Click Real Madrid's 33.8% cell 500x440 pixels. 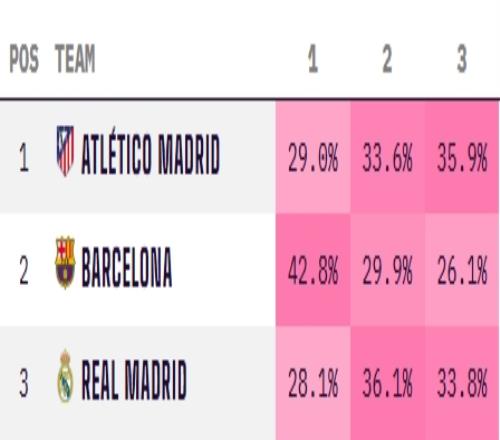point(462,383)
